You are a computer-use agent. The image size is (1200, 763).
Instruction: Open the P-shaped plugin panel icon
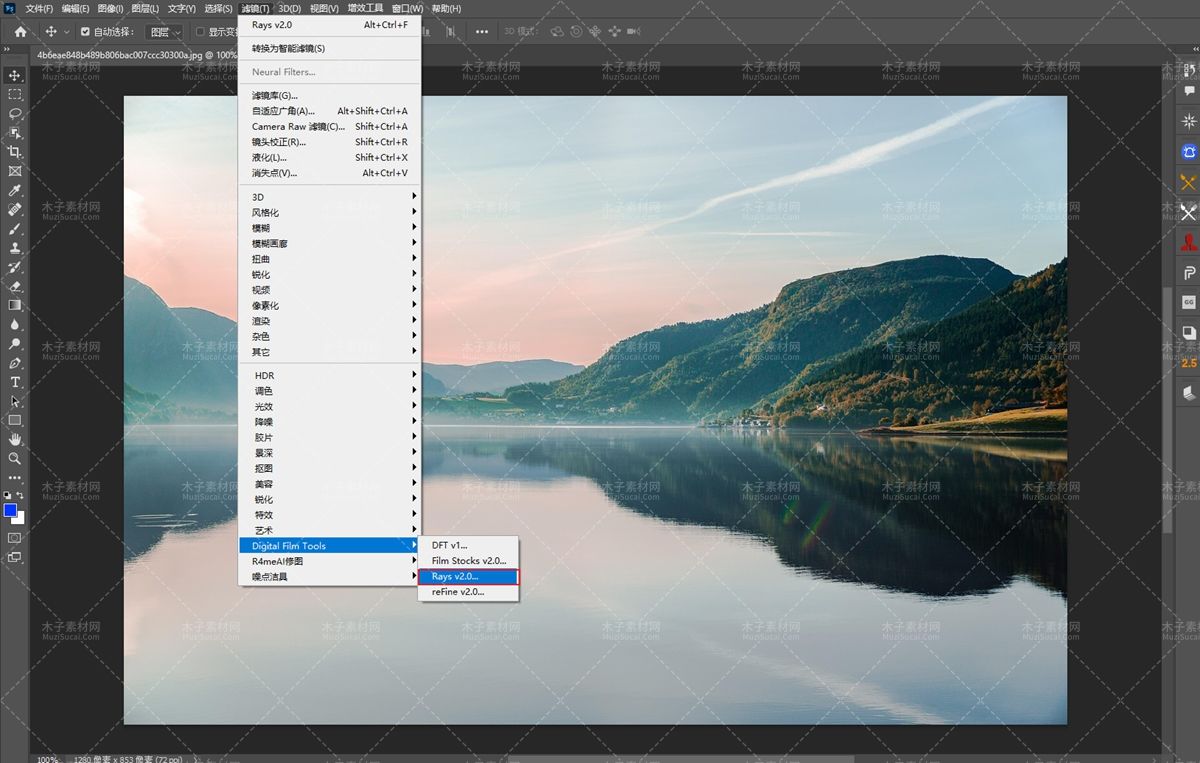tap(1189, 272)
